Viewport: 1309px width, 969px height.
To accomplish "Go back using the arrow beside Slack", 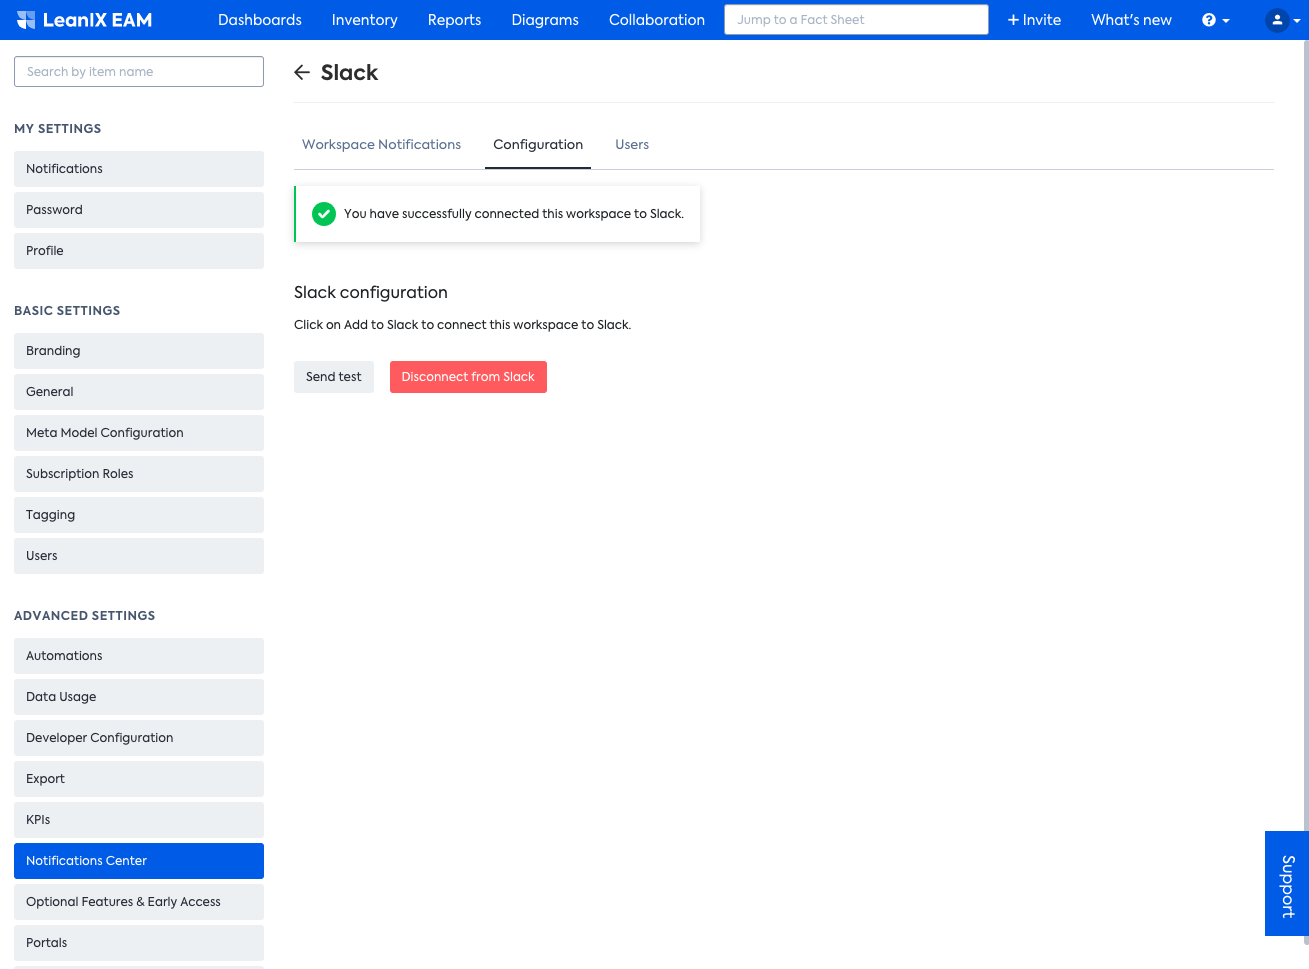I will pos(302,72).
